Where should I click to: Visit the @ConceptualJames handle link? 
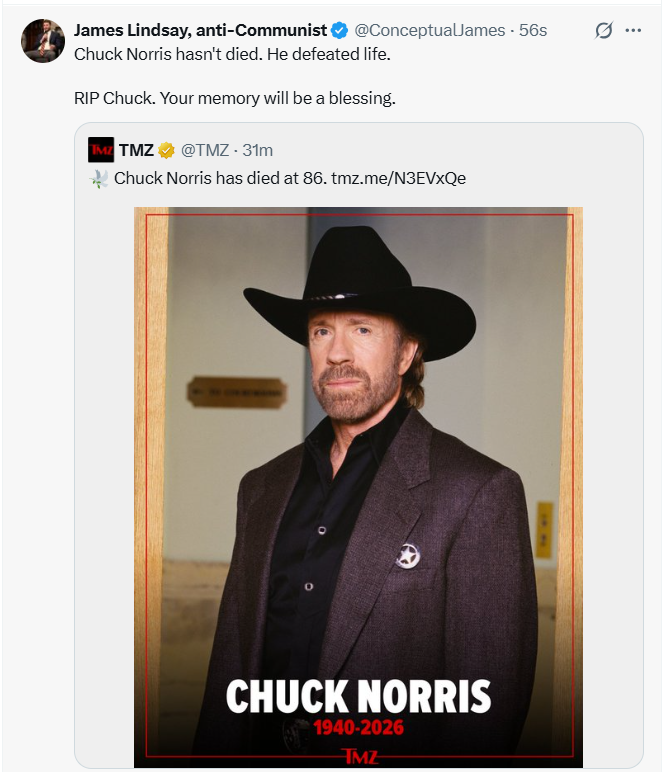[430, 31]
